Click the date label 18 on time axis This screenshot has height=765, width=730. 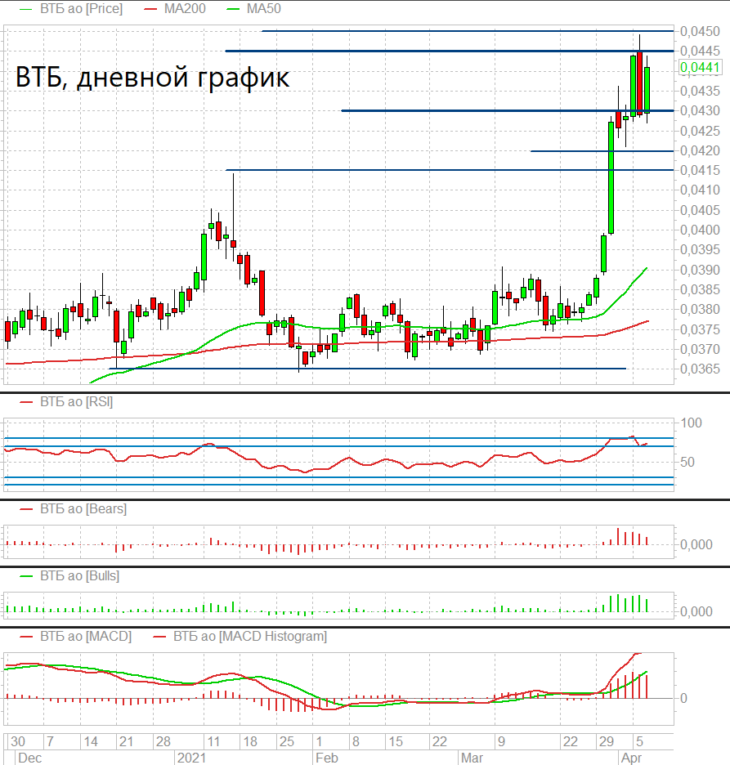[250, 742]
